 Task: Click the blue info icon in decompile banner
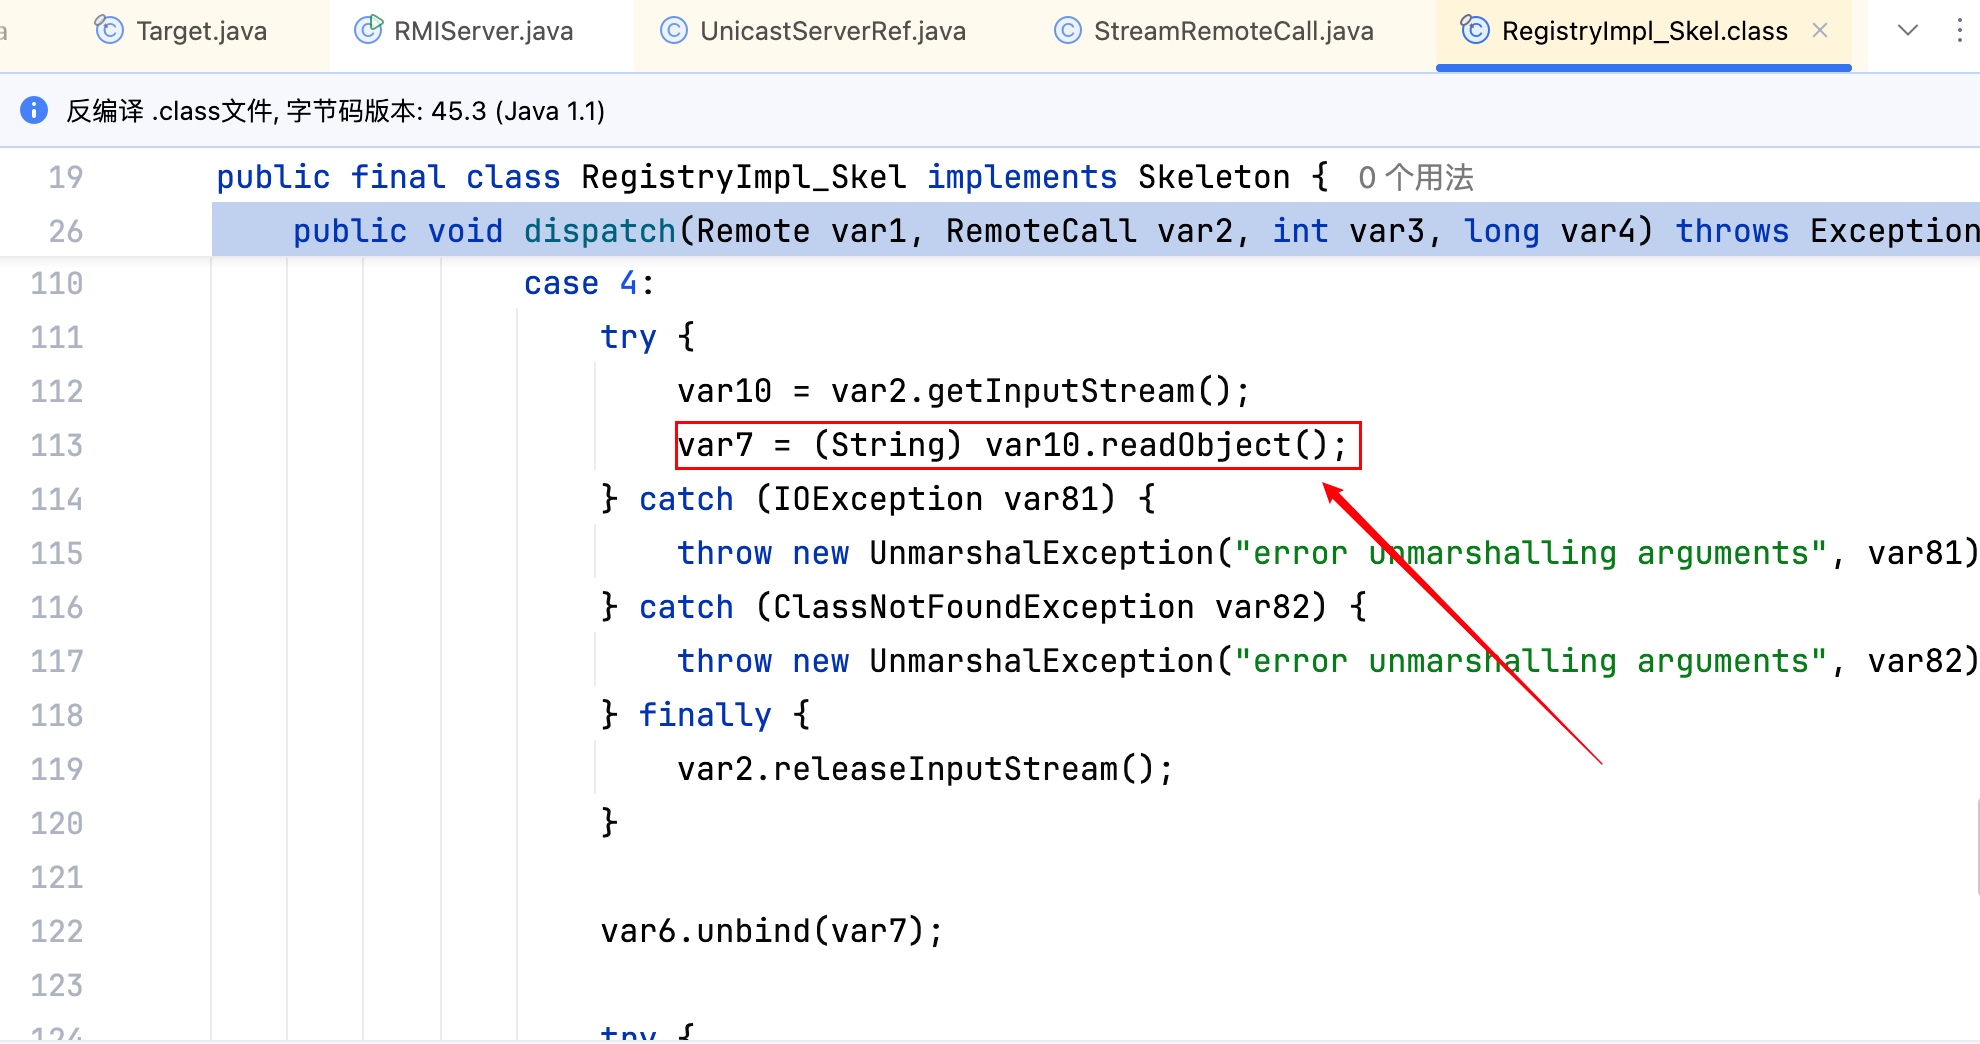click(34, 110)
